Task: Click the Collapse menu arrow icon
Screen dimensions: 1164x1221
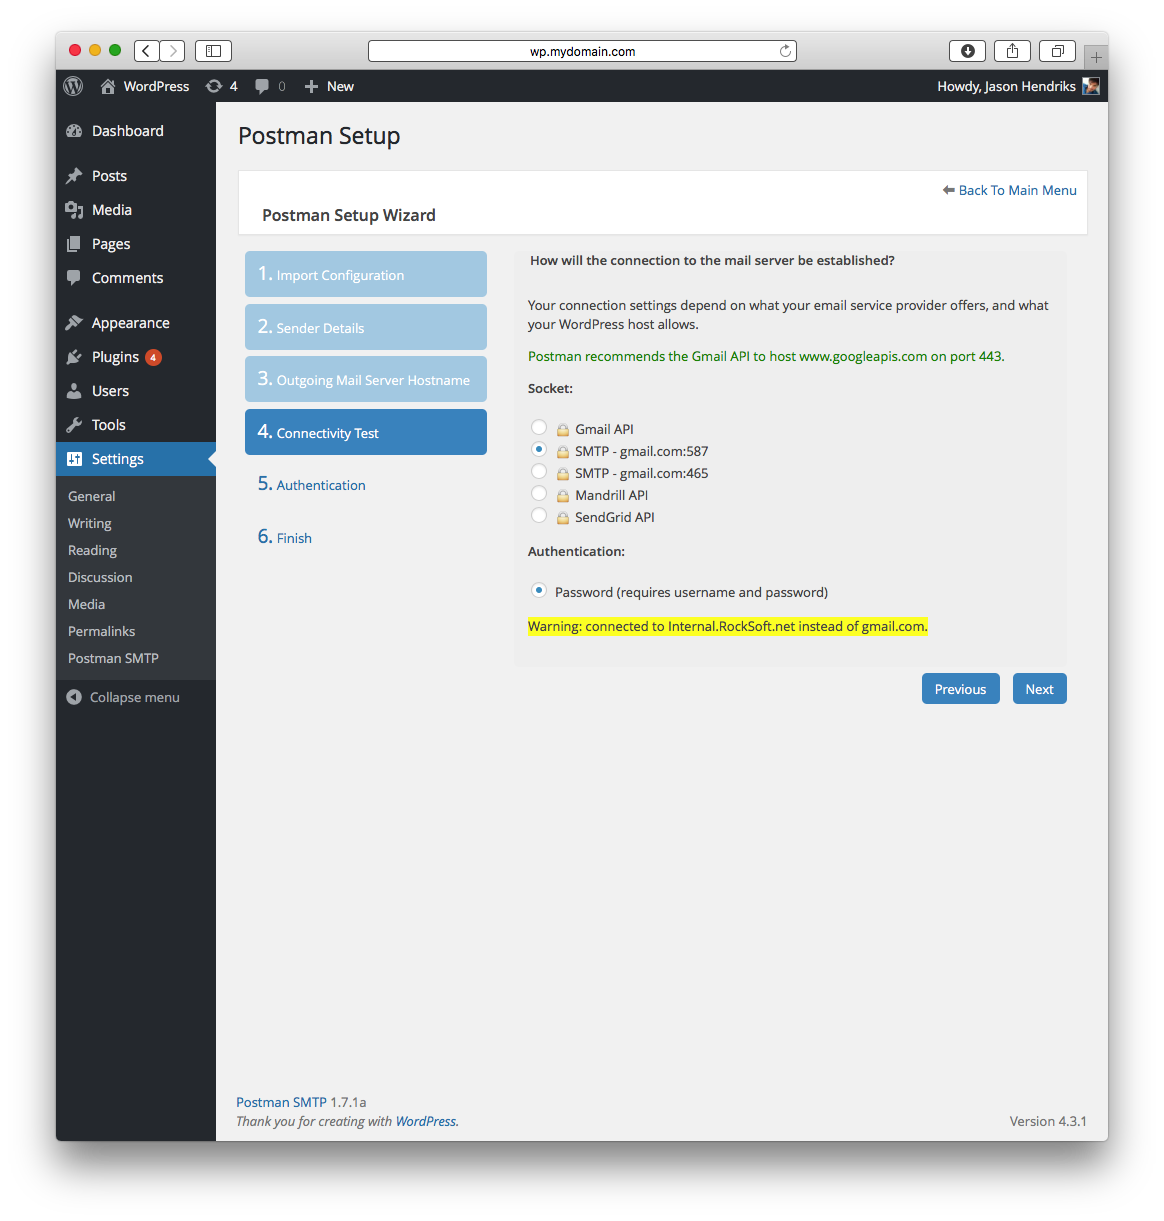Action: pyautogui.click(x=74, y=697)
